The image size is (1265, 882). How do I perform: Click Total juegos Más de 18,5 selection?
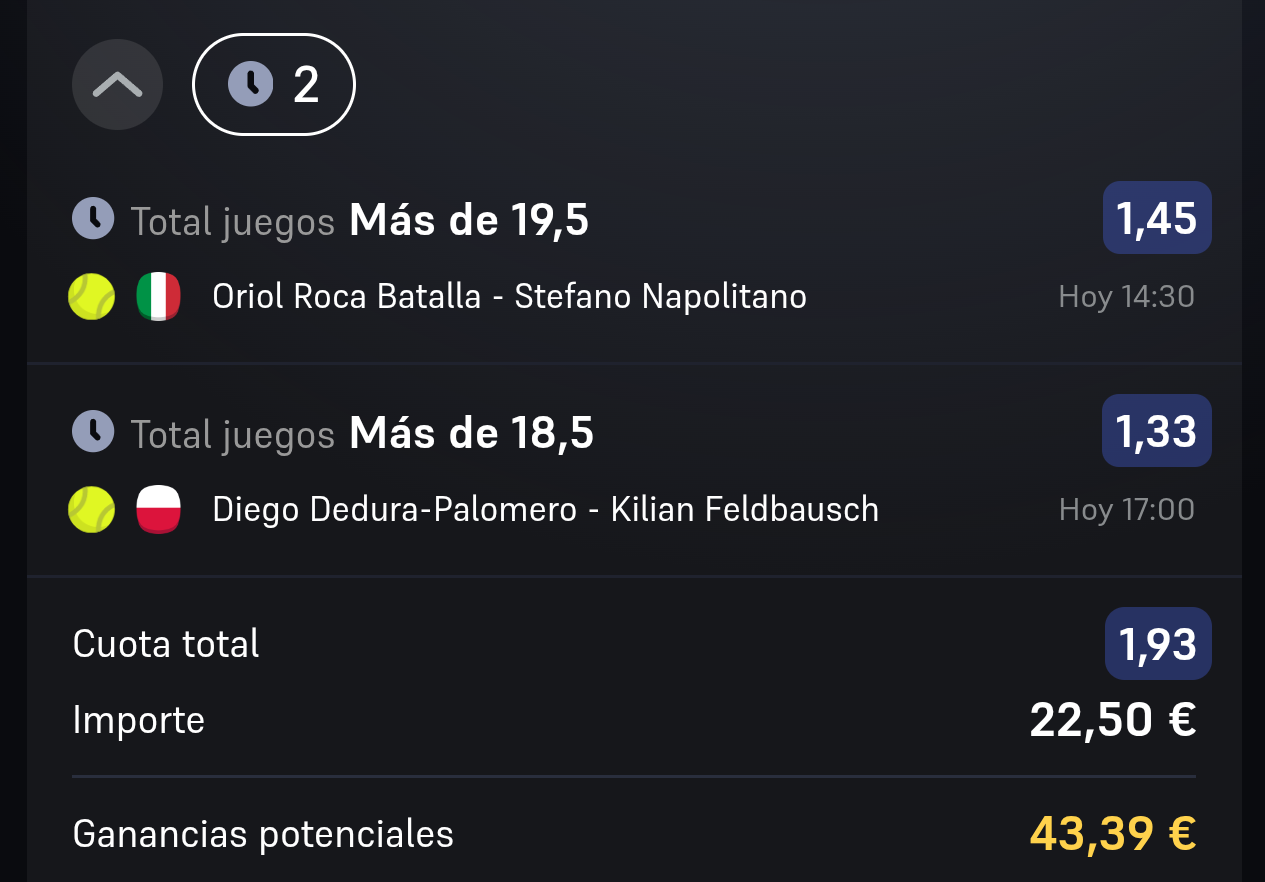coord(362,433)
